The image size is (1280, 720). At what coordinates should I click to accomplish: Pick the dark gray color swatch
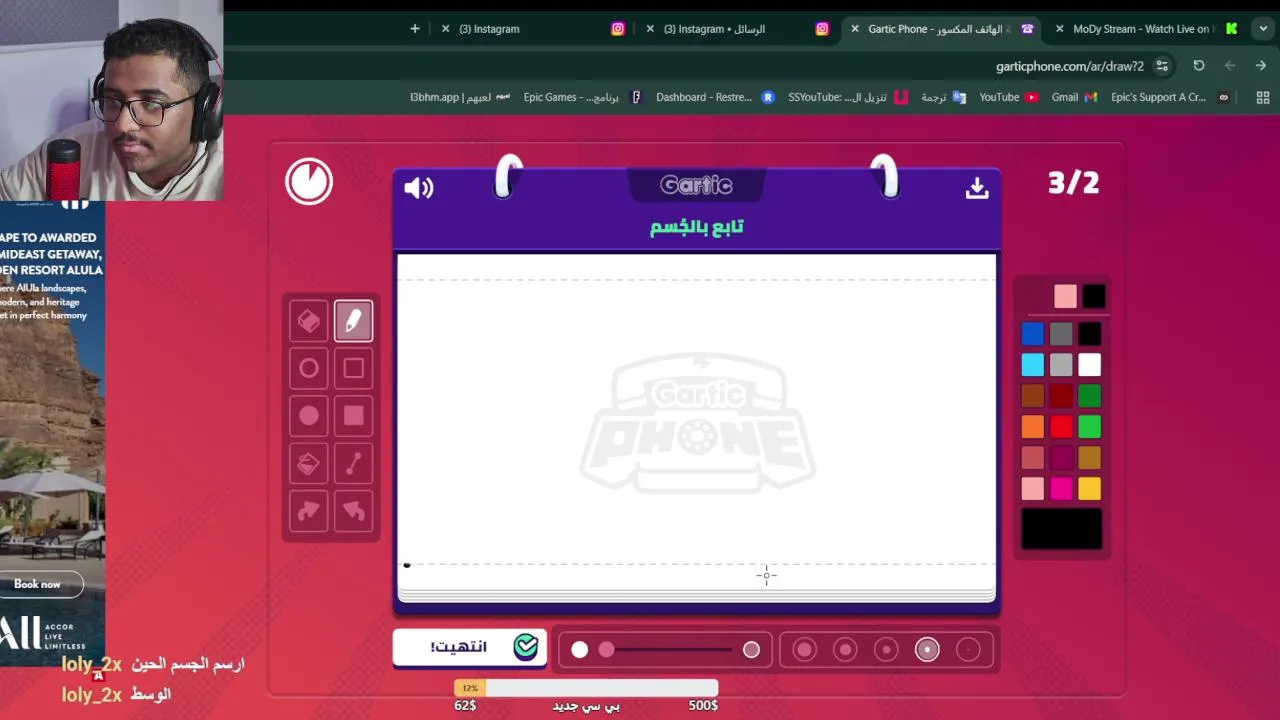click(1061, 334)
